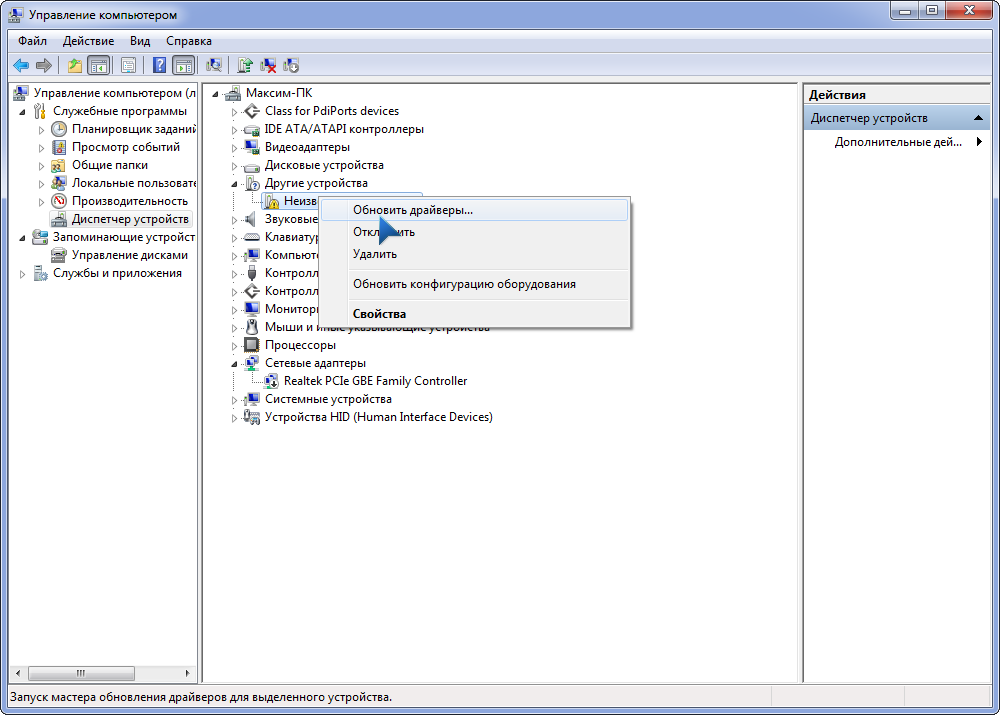Click the blue Back arrow in the toolbar
The image size is (1000, 715).
[x=21, y=66]
